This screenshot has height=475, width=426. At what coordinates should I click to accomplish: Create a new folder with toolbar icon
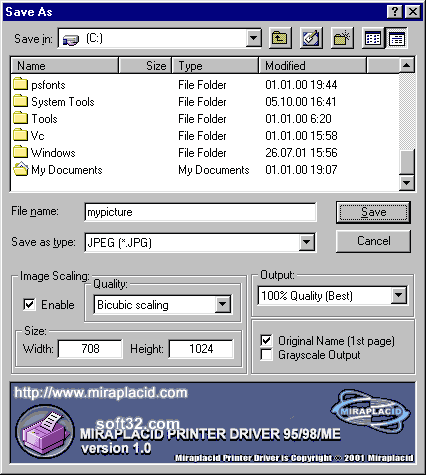(x=342, y=39)
